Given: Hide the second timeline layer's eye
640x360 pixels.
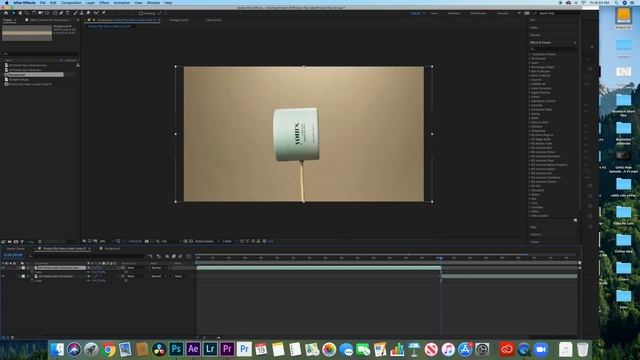Looking at the screenshot, I should pyautogui.click(x=3, y=276).
